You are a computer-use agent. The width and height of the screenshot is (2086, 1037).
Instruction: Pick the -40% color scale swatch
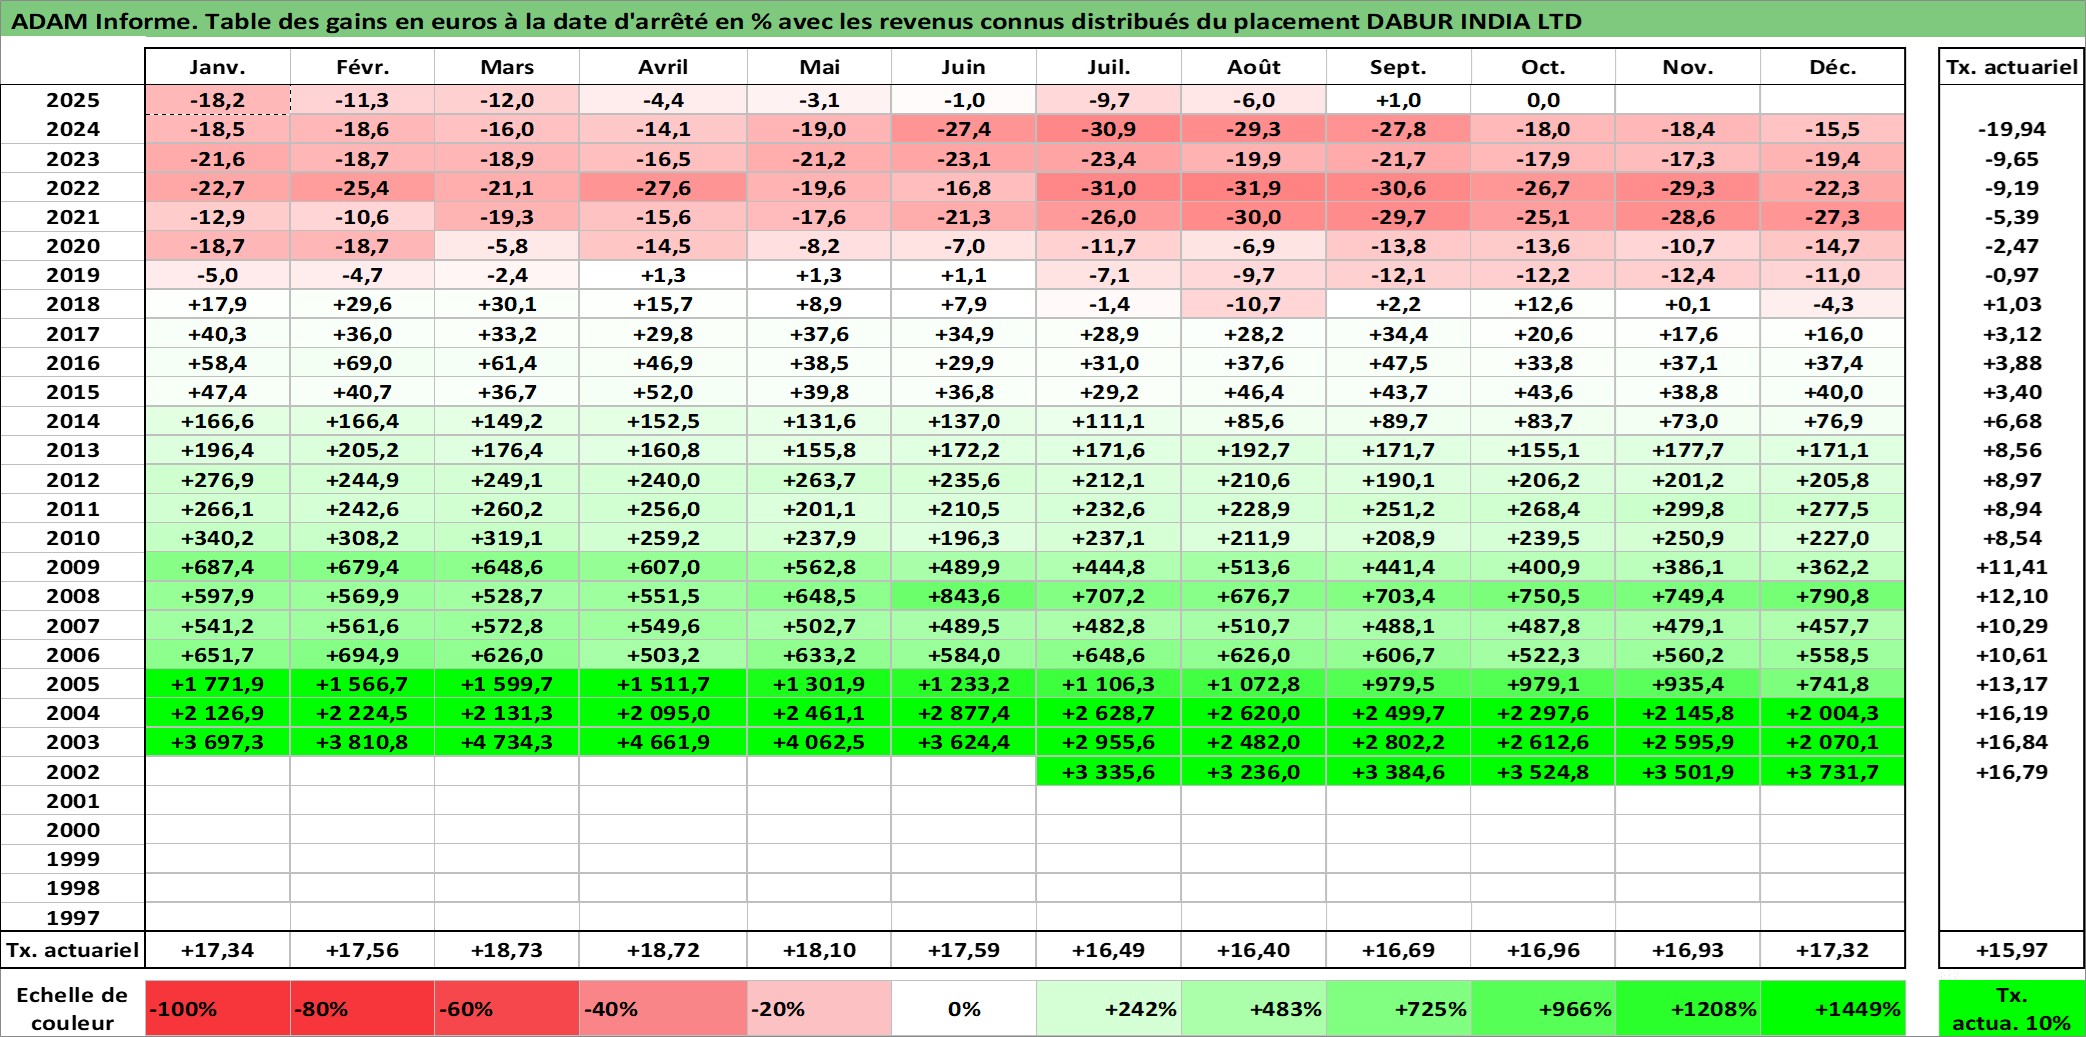[663, 1008]
